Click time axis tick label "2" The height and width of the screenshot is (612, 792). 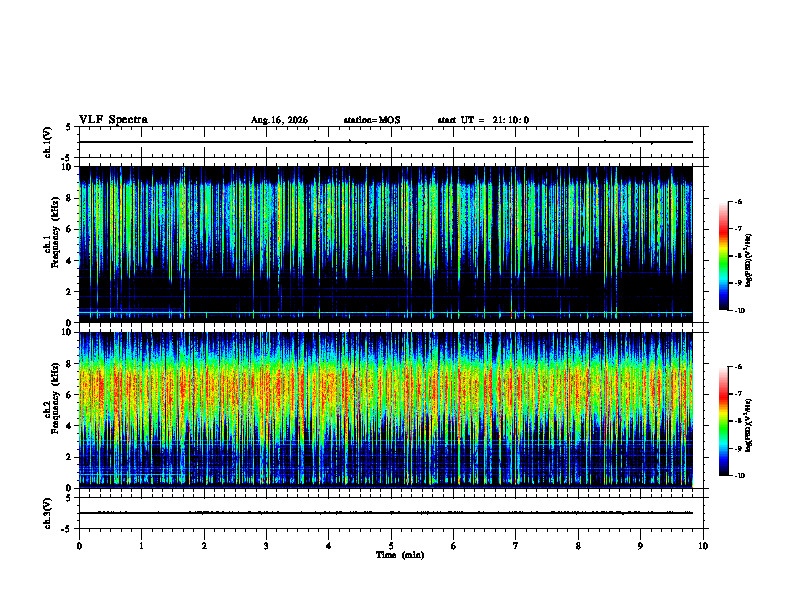(x=204, y=546)
